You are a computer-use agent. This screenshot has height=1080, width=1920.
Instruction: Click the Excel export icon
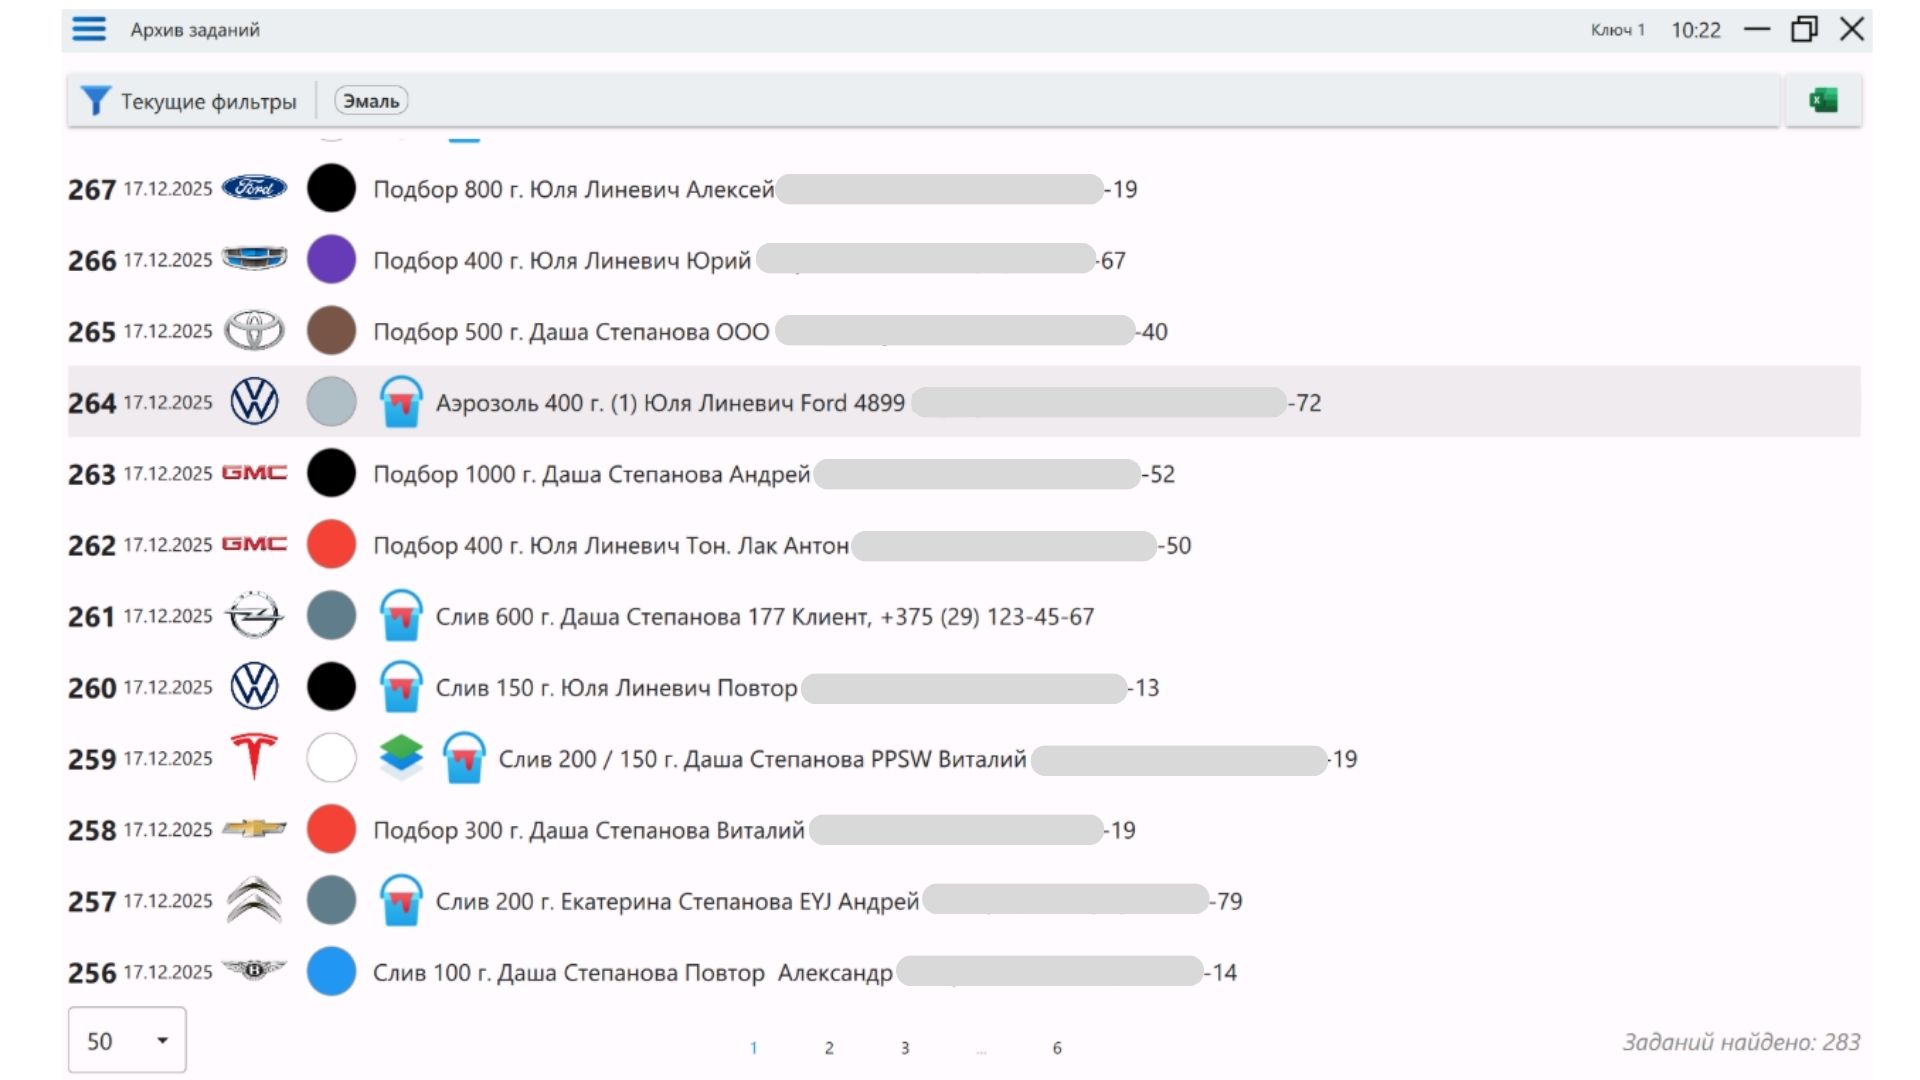[x=1823, y=100]
